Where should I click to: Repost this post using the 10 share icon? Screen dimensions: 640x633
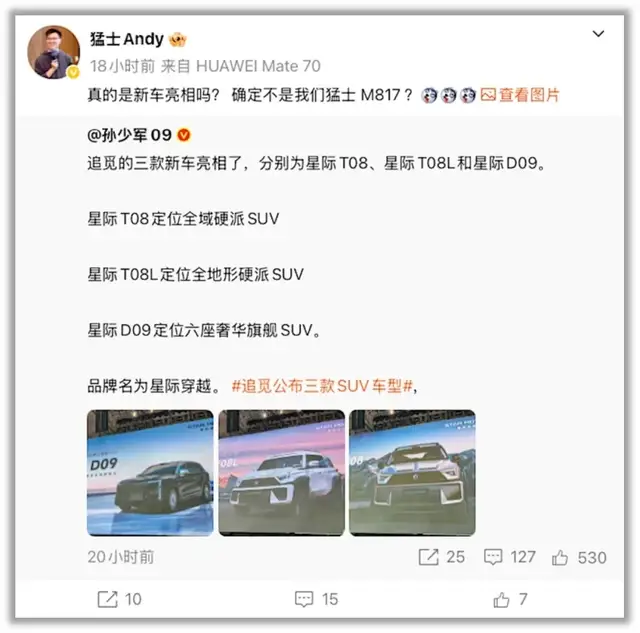click(x=107, y=599)
